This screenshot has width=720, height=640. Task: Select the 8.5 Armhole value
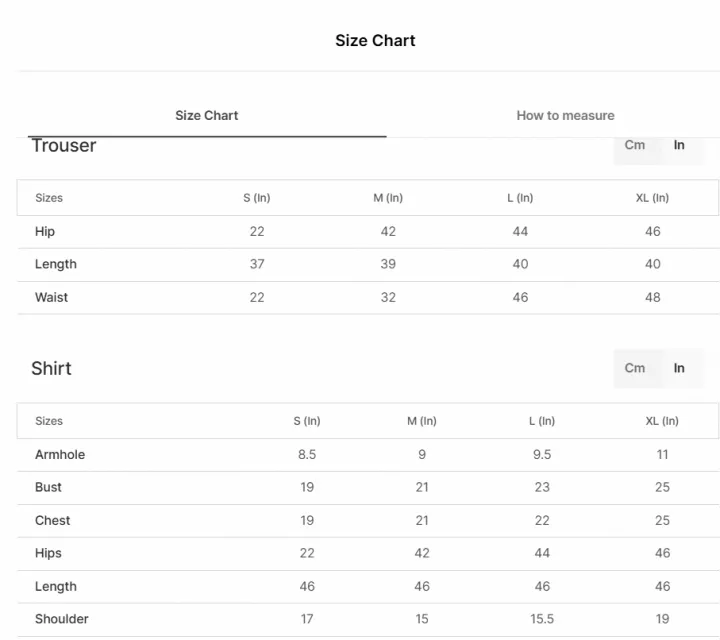coord(307,454)
